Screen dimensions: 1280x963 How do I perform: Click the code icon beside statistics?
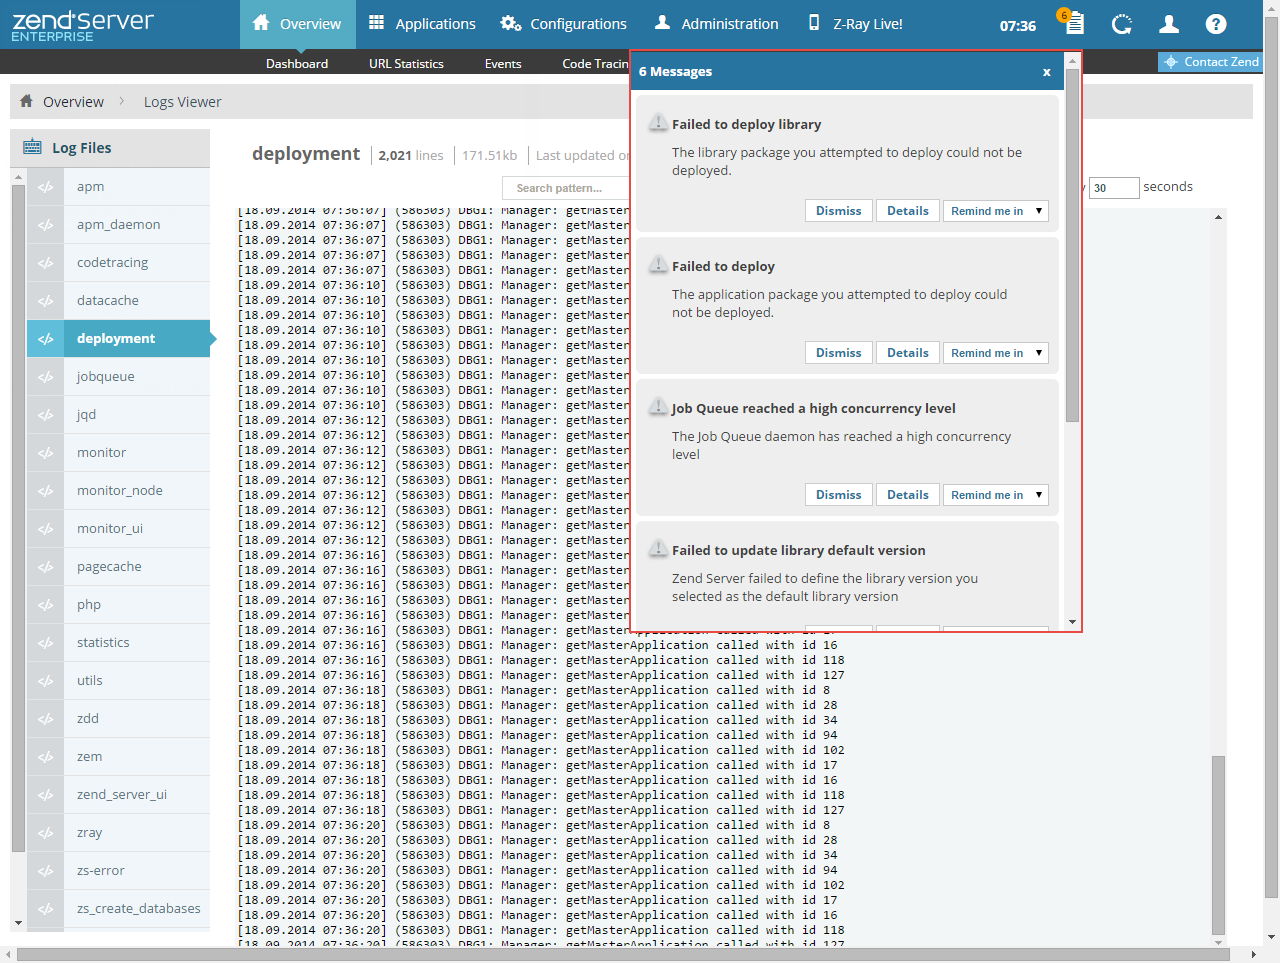tap(46, 643)
